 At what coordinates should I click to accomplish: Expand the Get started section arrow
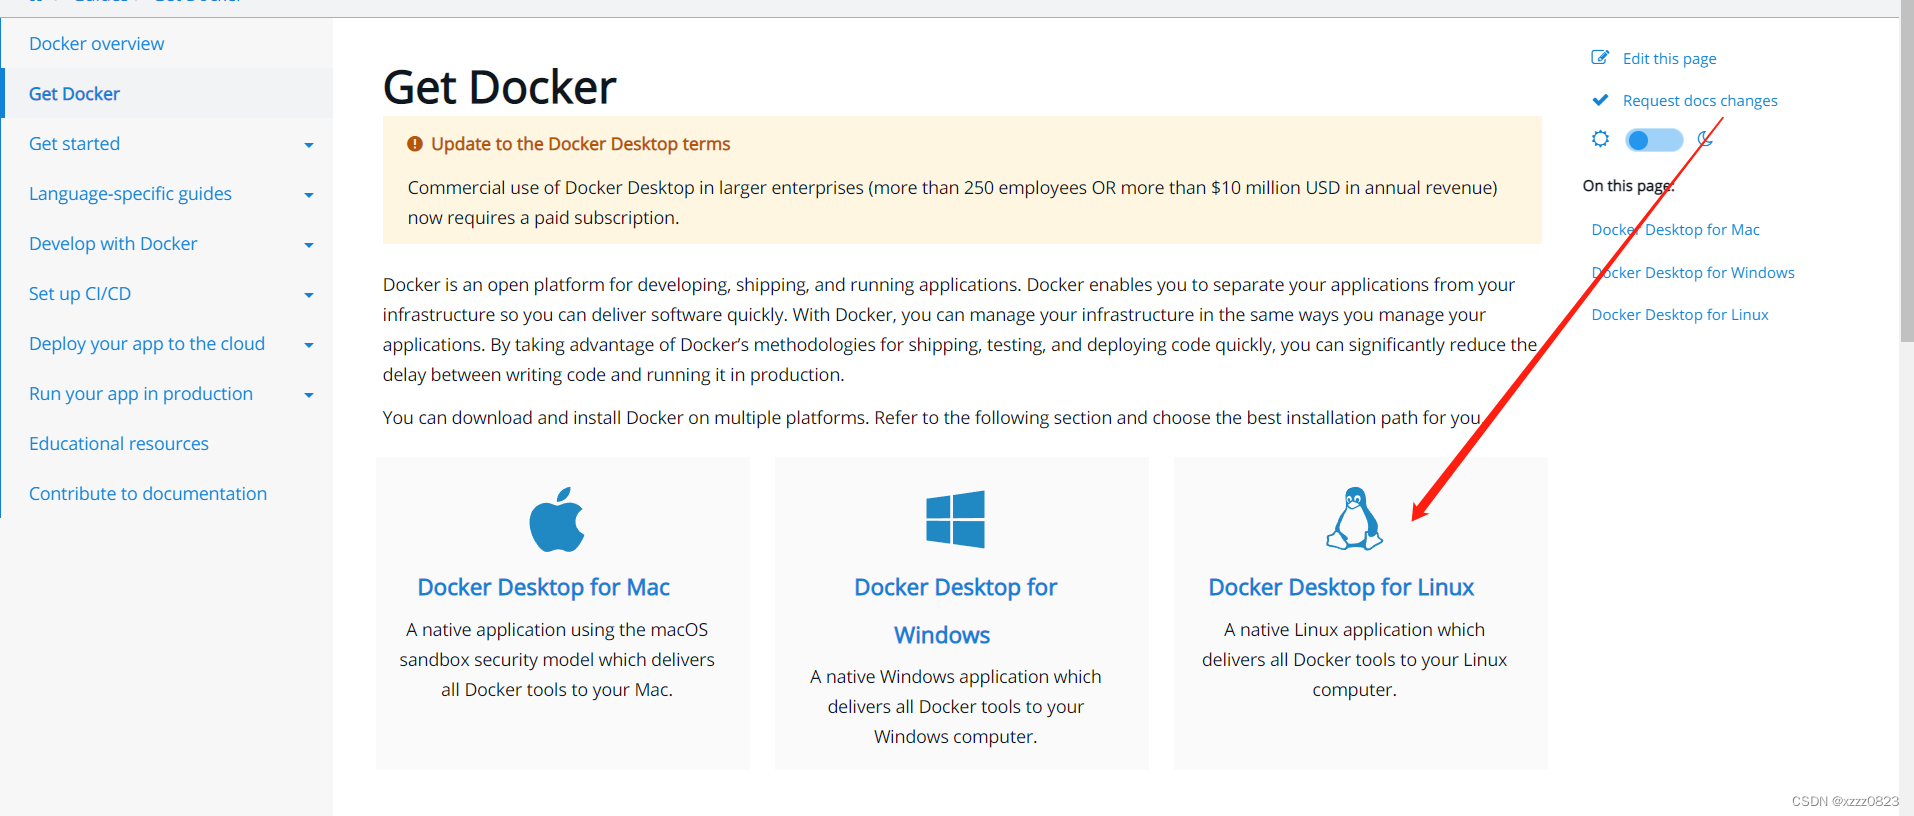point(309,145)
